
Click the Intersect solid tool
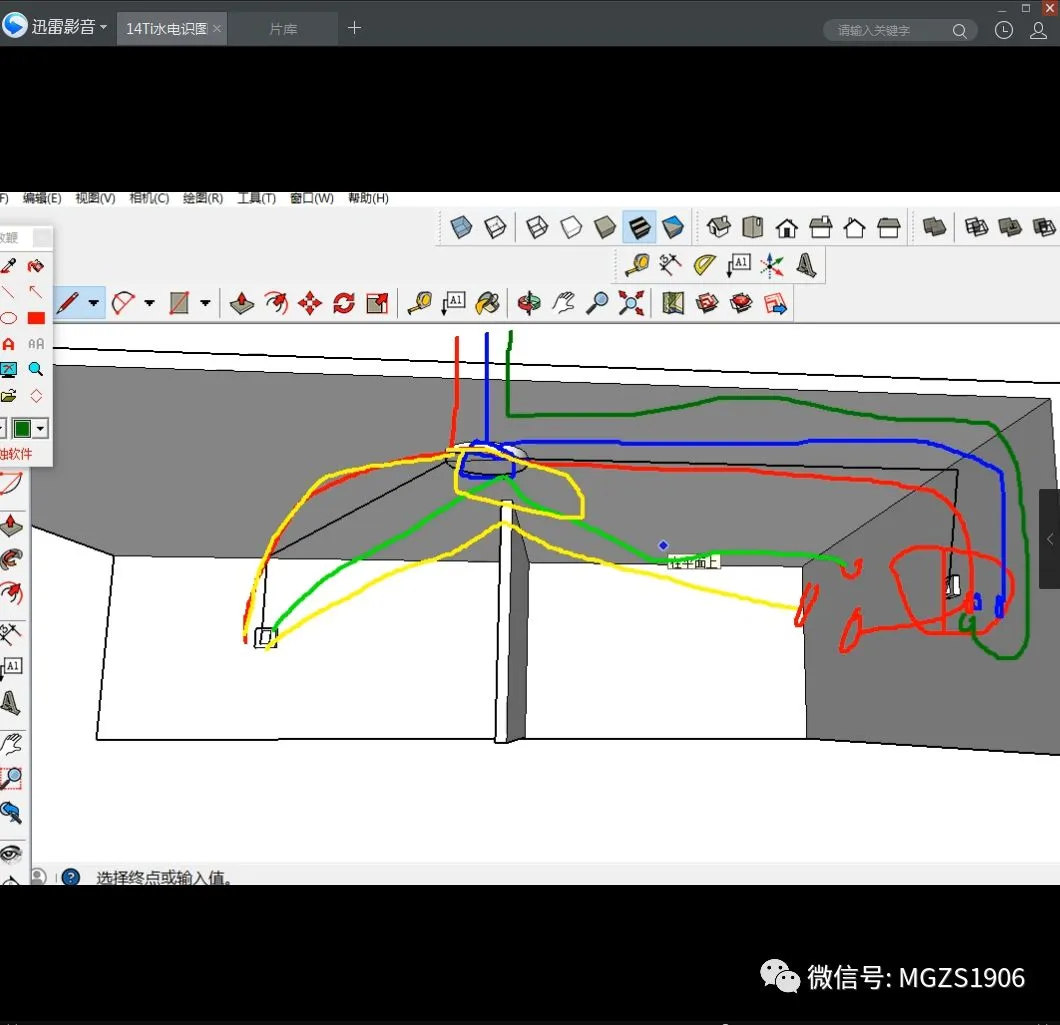pos(975,227)
